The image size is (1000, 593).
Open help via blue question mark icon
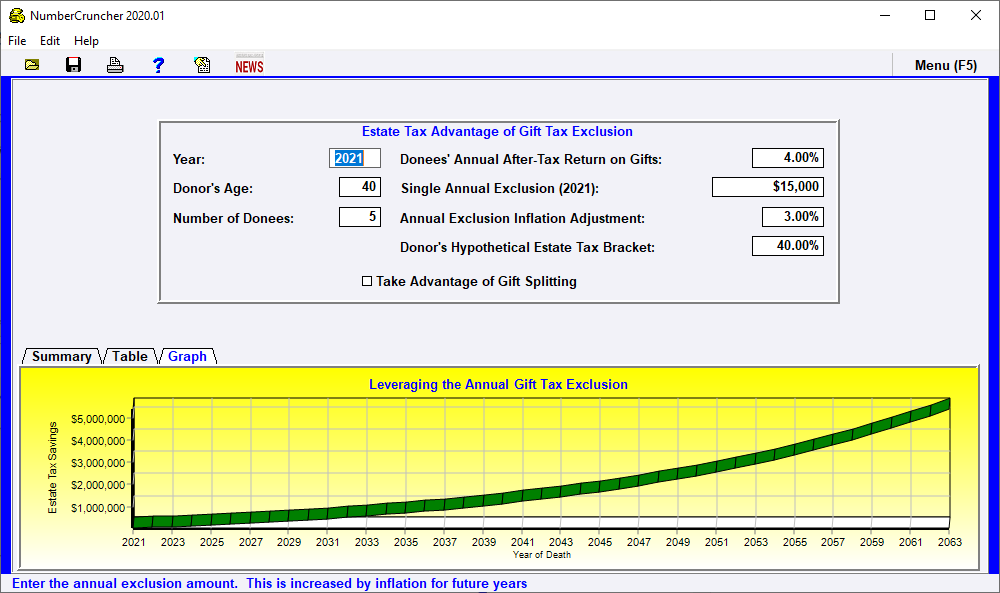tap(158, 65)
